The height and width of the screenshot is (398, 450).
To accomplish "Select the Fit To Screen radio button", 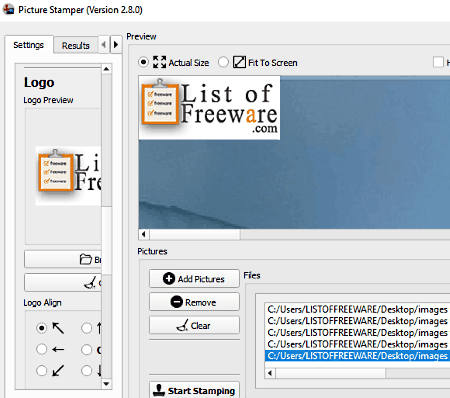I will [x=223, y=62].
